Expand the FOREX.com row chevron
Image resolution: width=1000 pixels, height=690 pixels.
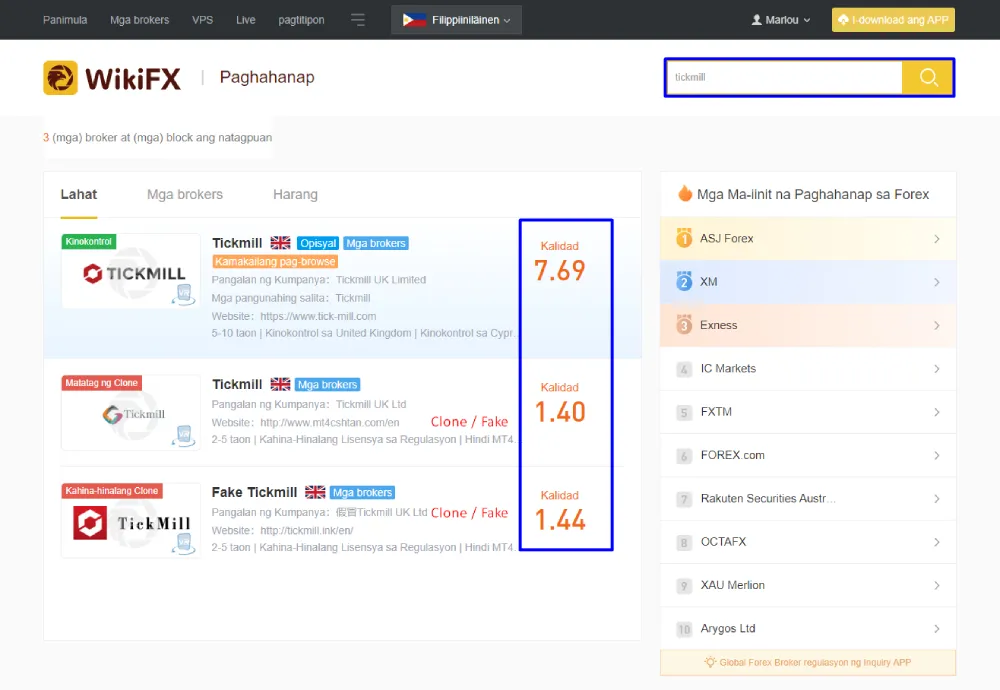click(x=936, y=455)
